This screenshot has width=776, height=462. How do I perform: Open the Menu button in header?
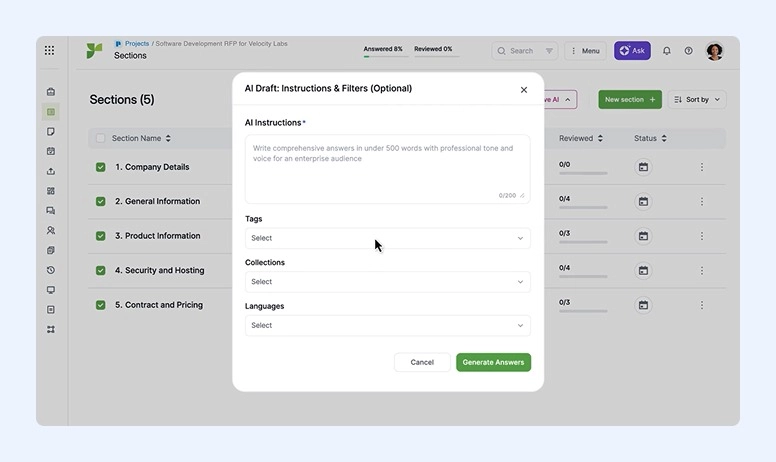pos(585,50)
